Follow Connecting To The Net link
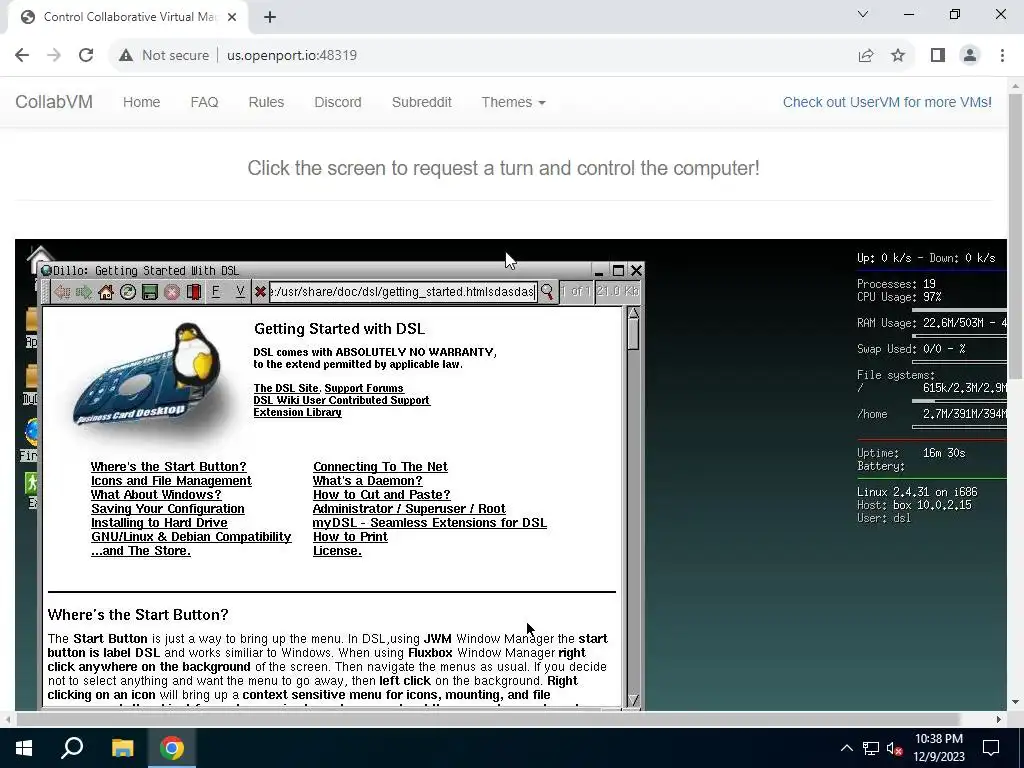1024x768 pixels. pos(380,467)
